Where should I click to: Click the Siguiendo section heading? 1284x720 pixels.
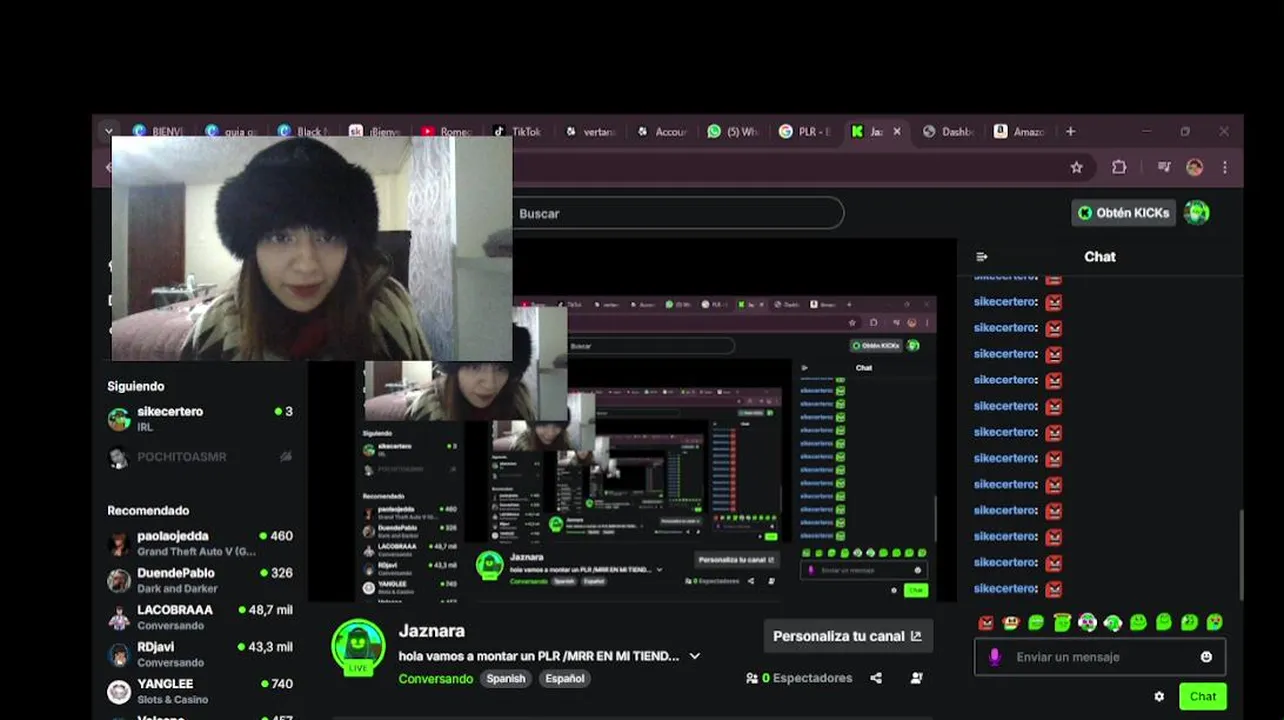[136, 386]
